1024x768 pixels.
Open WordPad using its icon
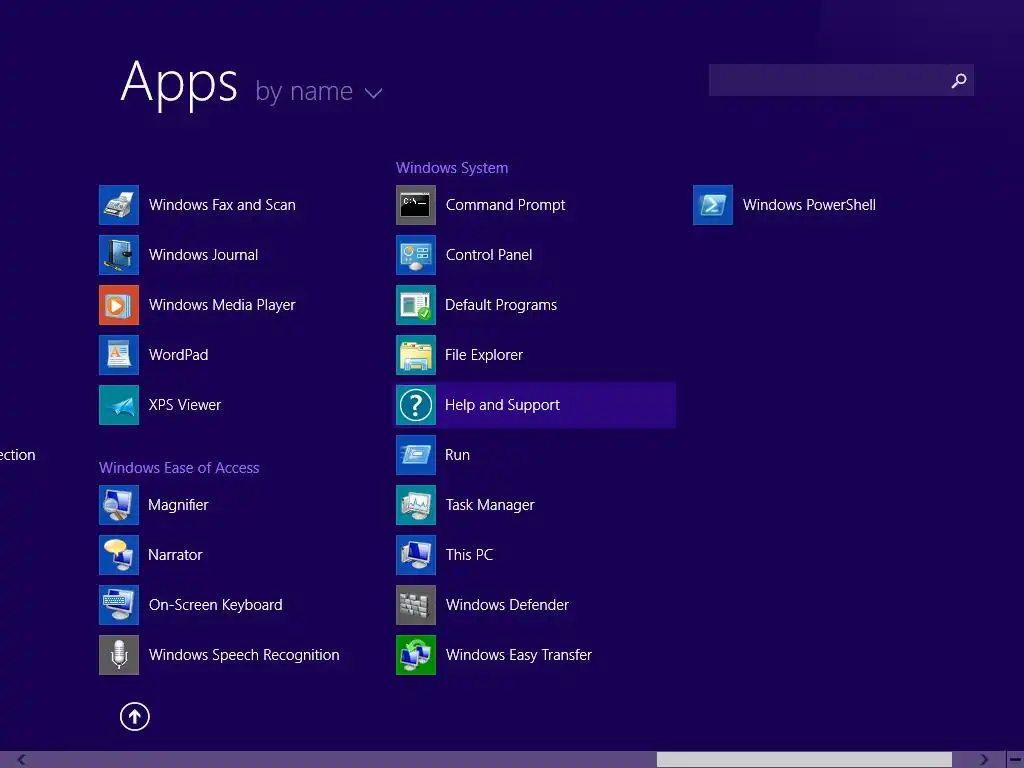(119, 355)
